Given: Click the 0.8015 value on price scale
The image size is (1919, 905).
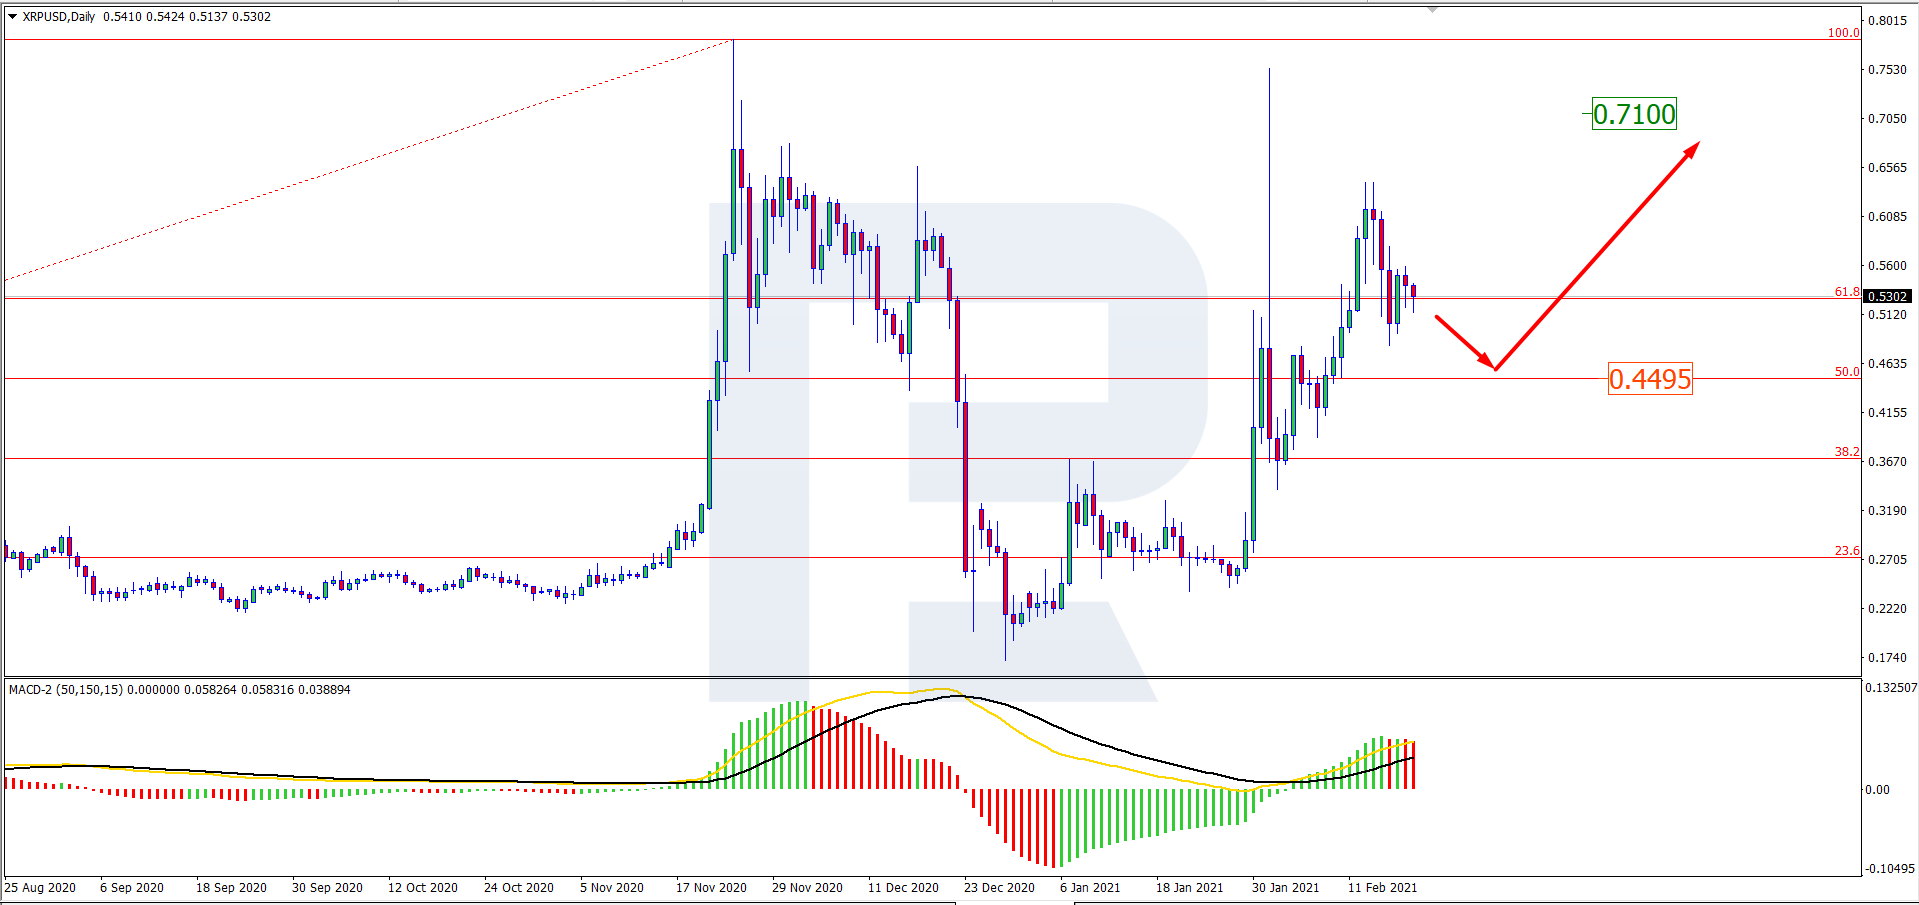Looking at the screenshot, I should 1887,21.
